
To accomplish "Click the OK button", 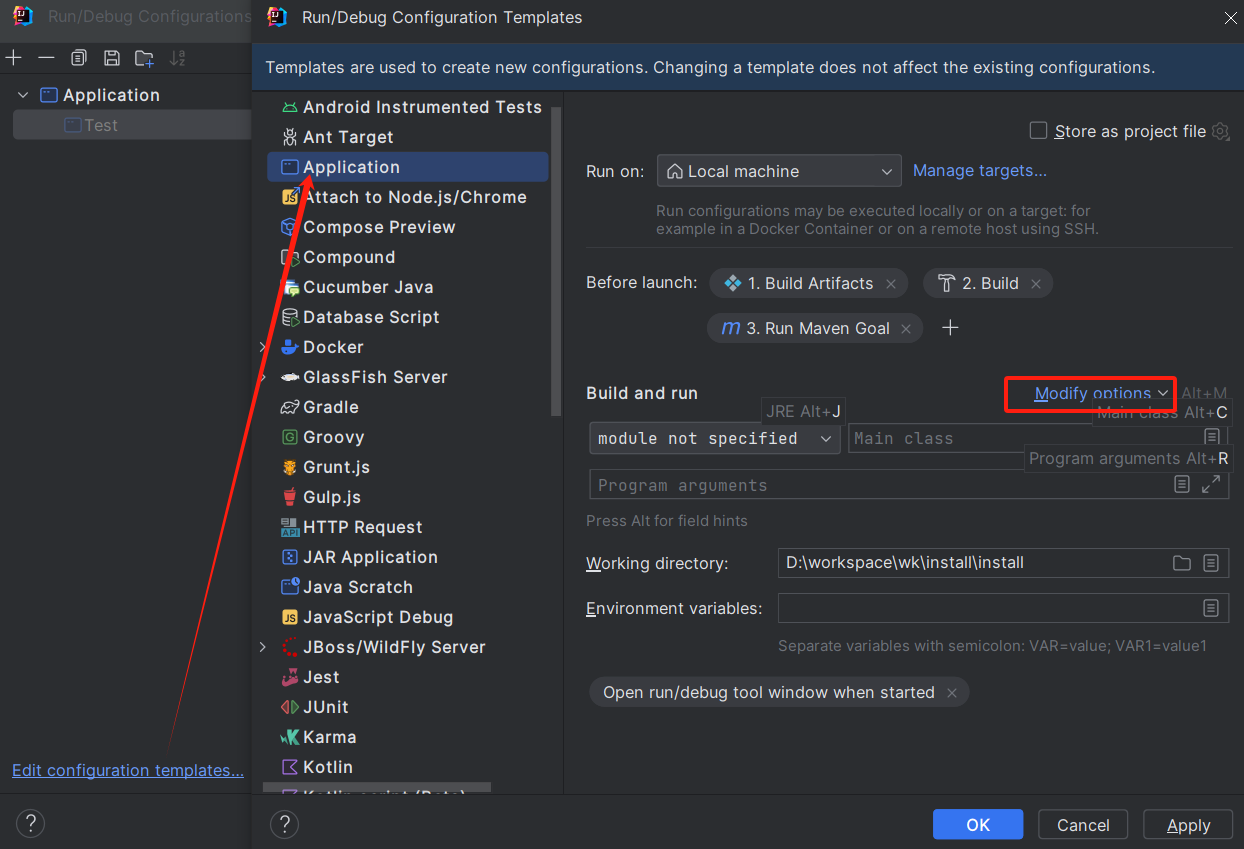I will [978, 825].
